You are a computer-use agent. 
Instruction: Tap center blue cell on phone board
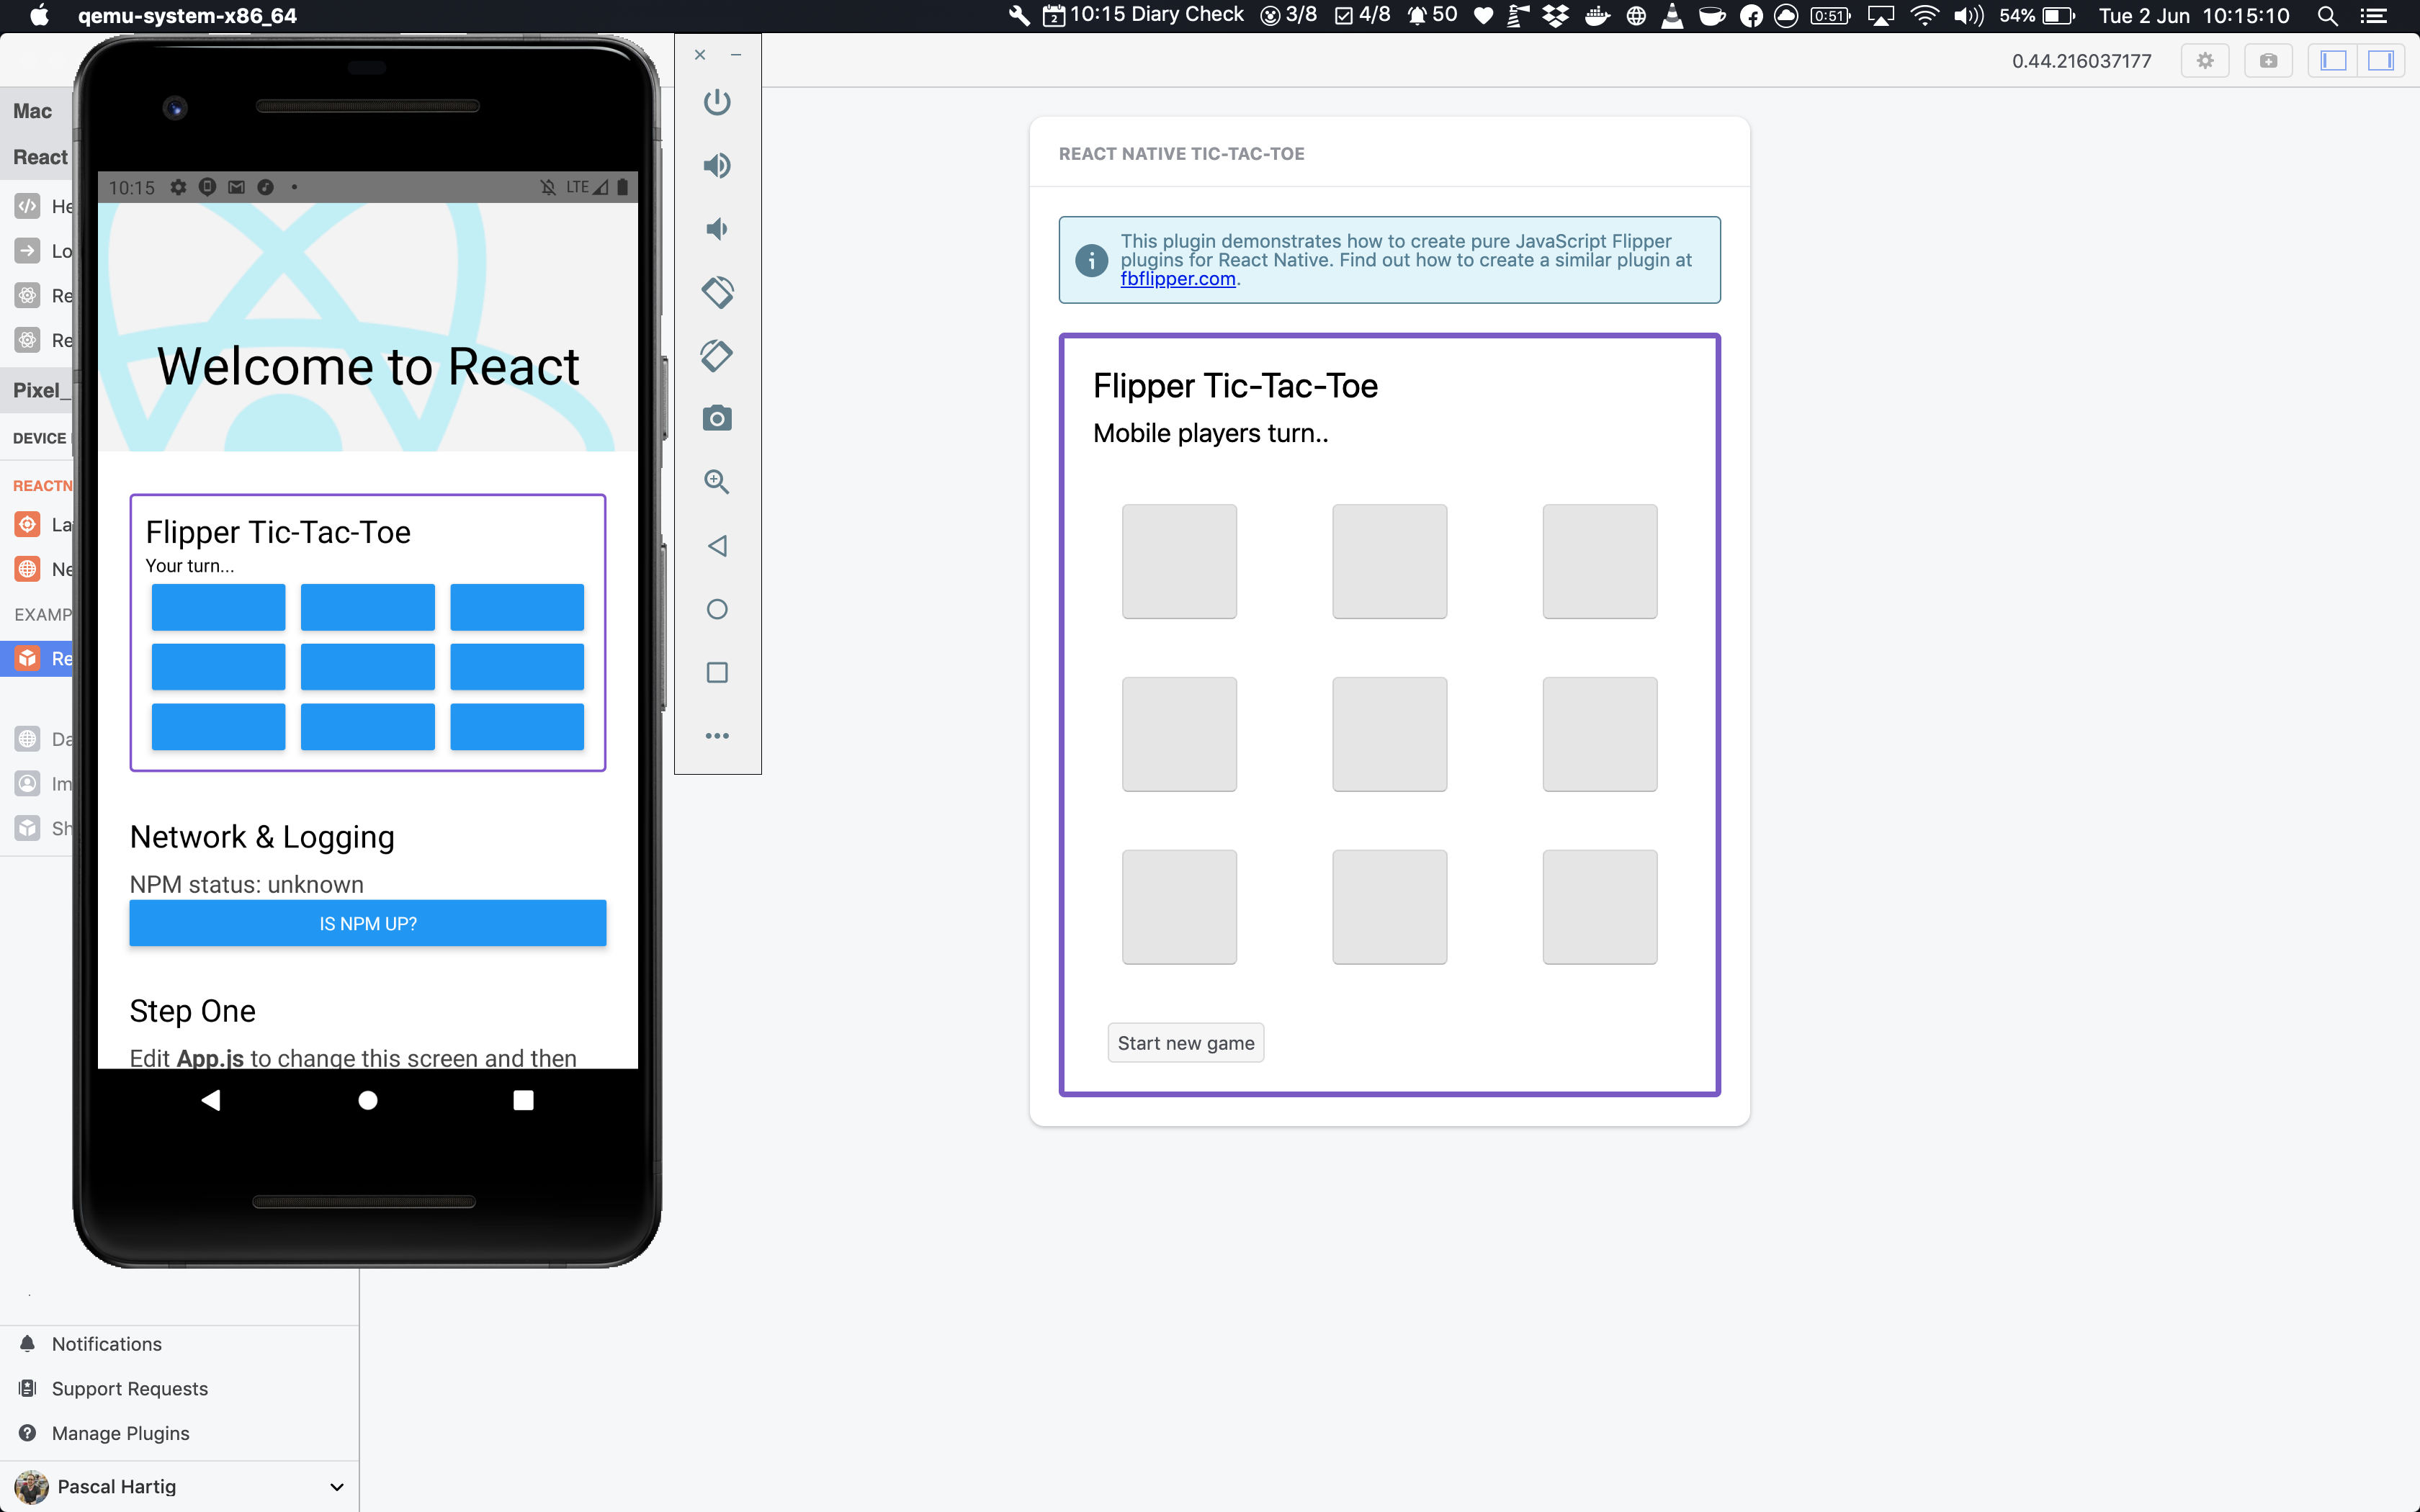(367, 667)
